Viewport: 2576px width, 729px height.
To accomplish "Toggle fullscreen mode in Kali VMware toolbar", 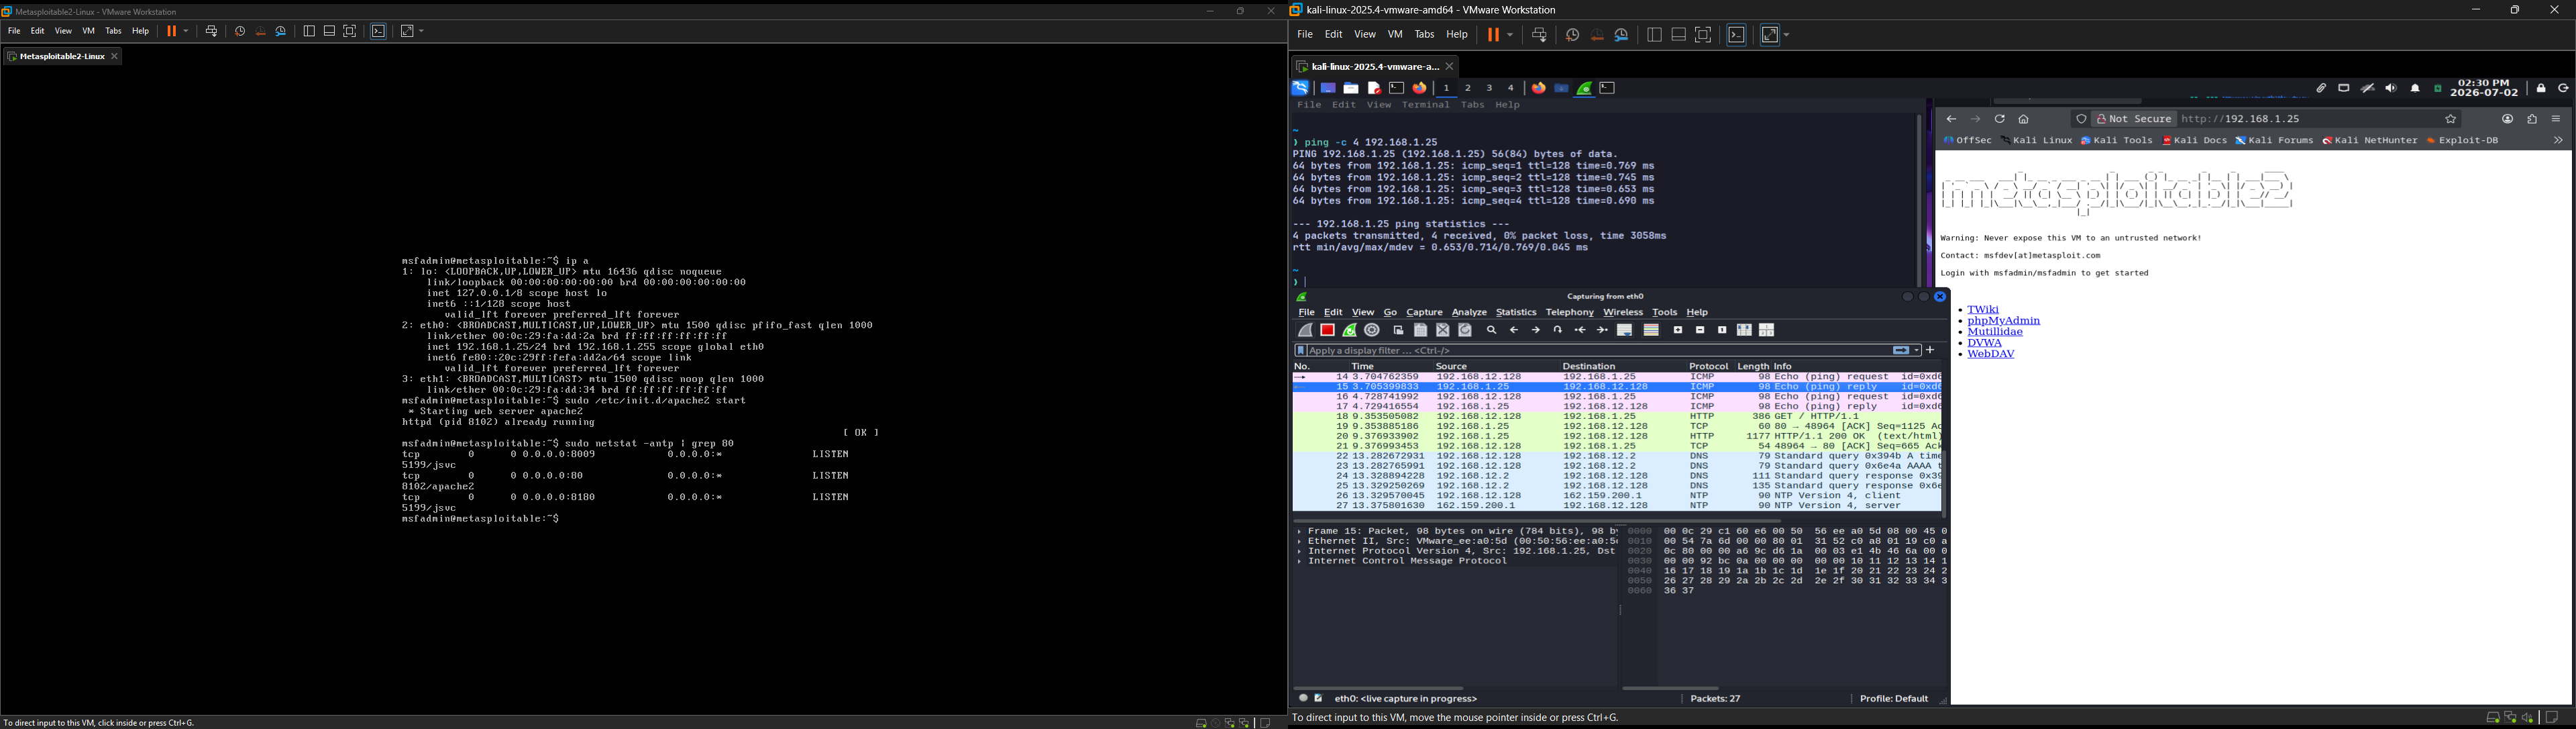I will 1704,35.
